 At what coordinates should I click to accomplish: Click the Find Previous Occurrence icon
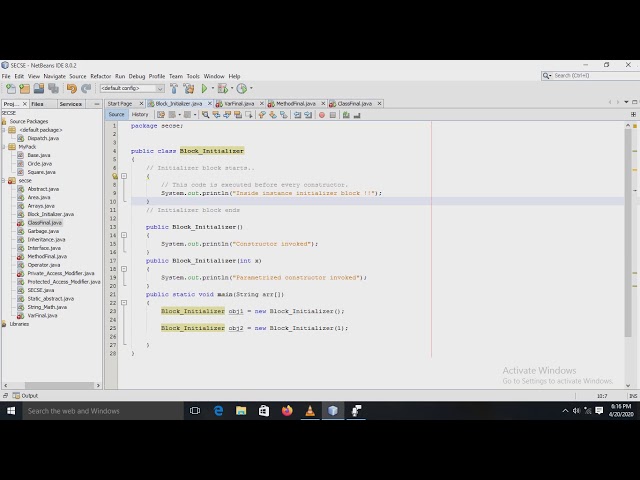pyautogui.click(x=216, y=115)
